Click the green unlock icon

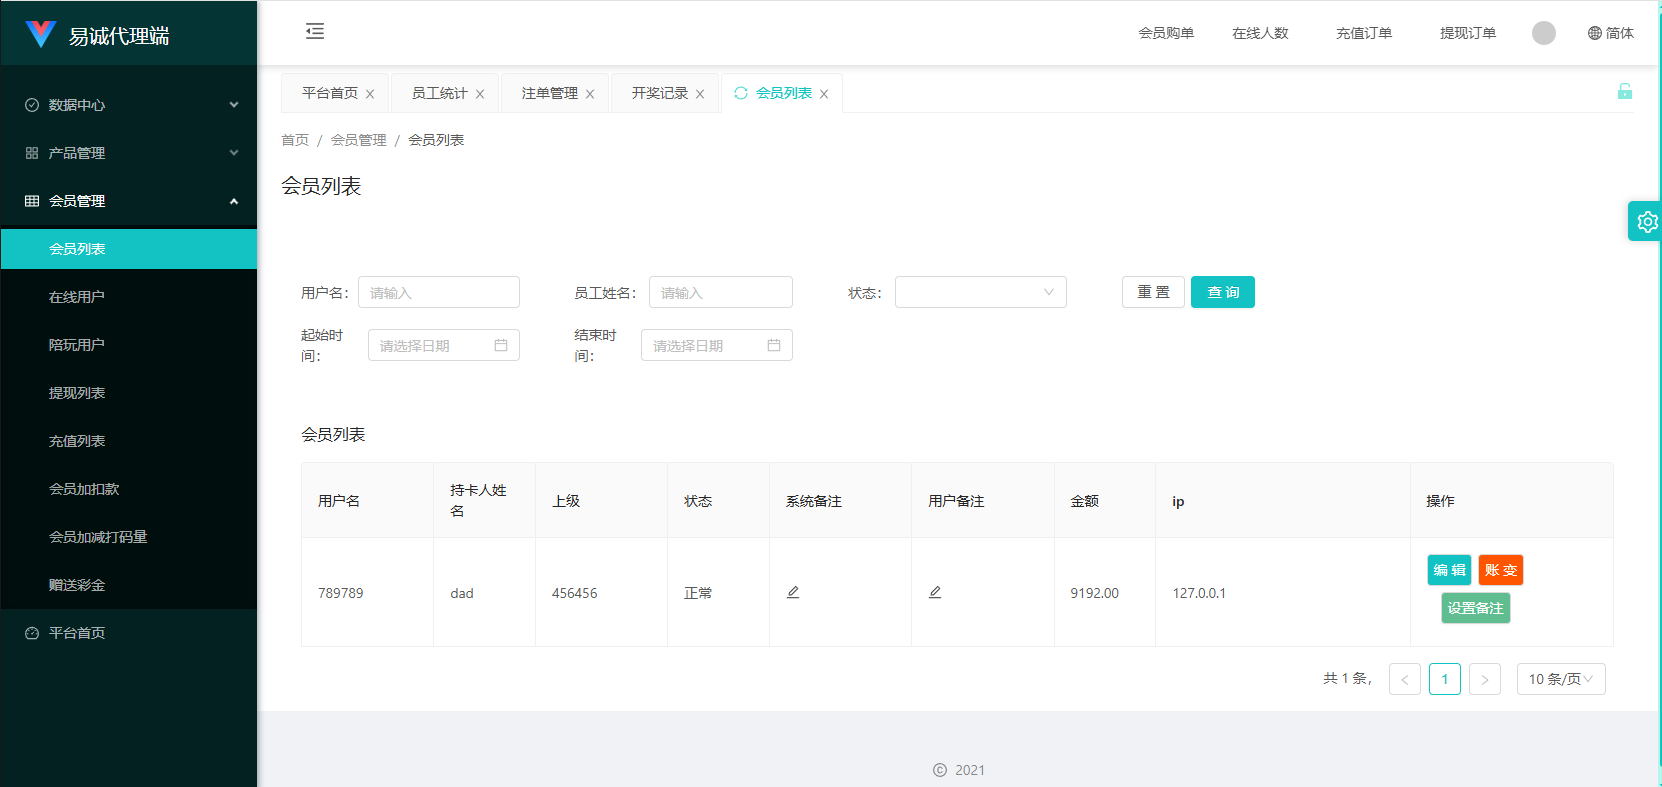[x=1624, y=92]
